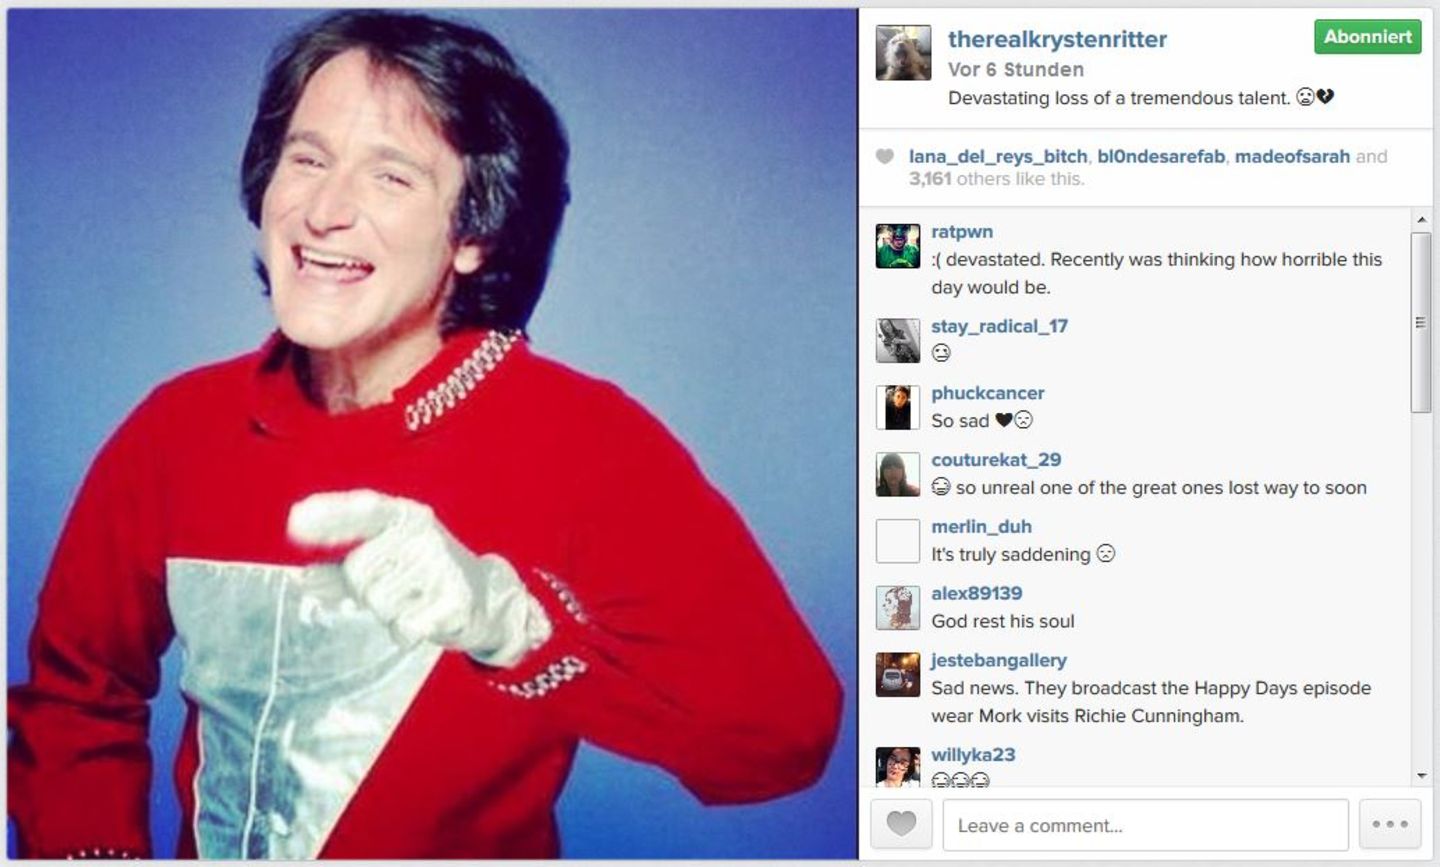This screenshot has height=867, width=1440.
Task: Click into the Leave a comment field
Action: 1145,825
